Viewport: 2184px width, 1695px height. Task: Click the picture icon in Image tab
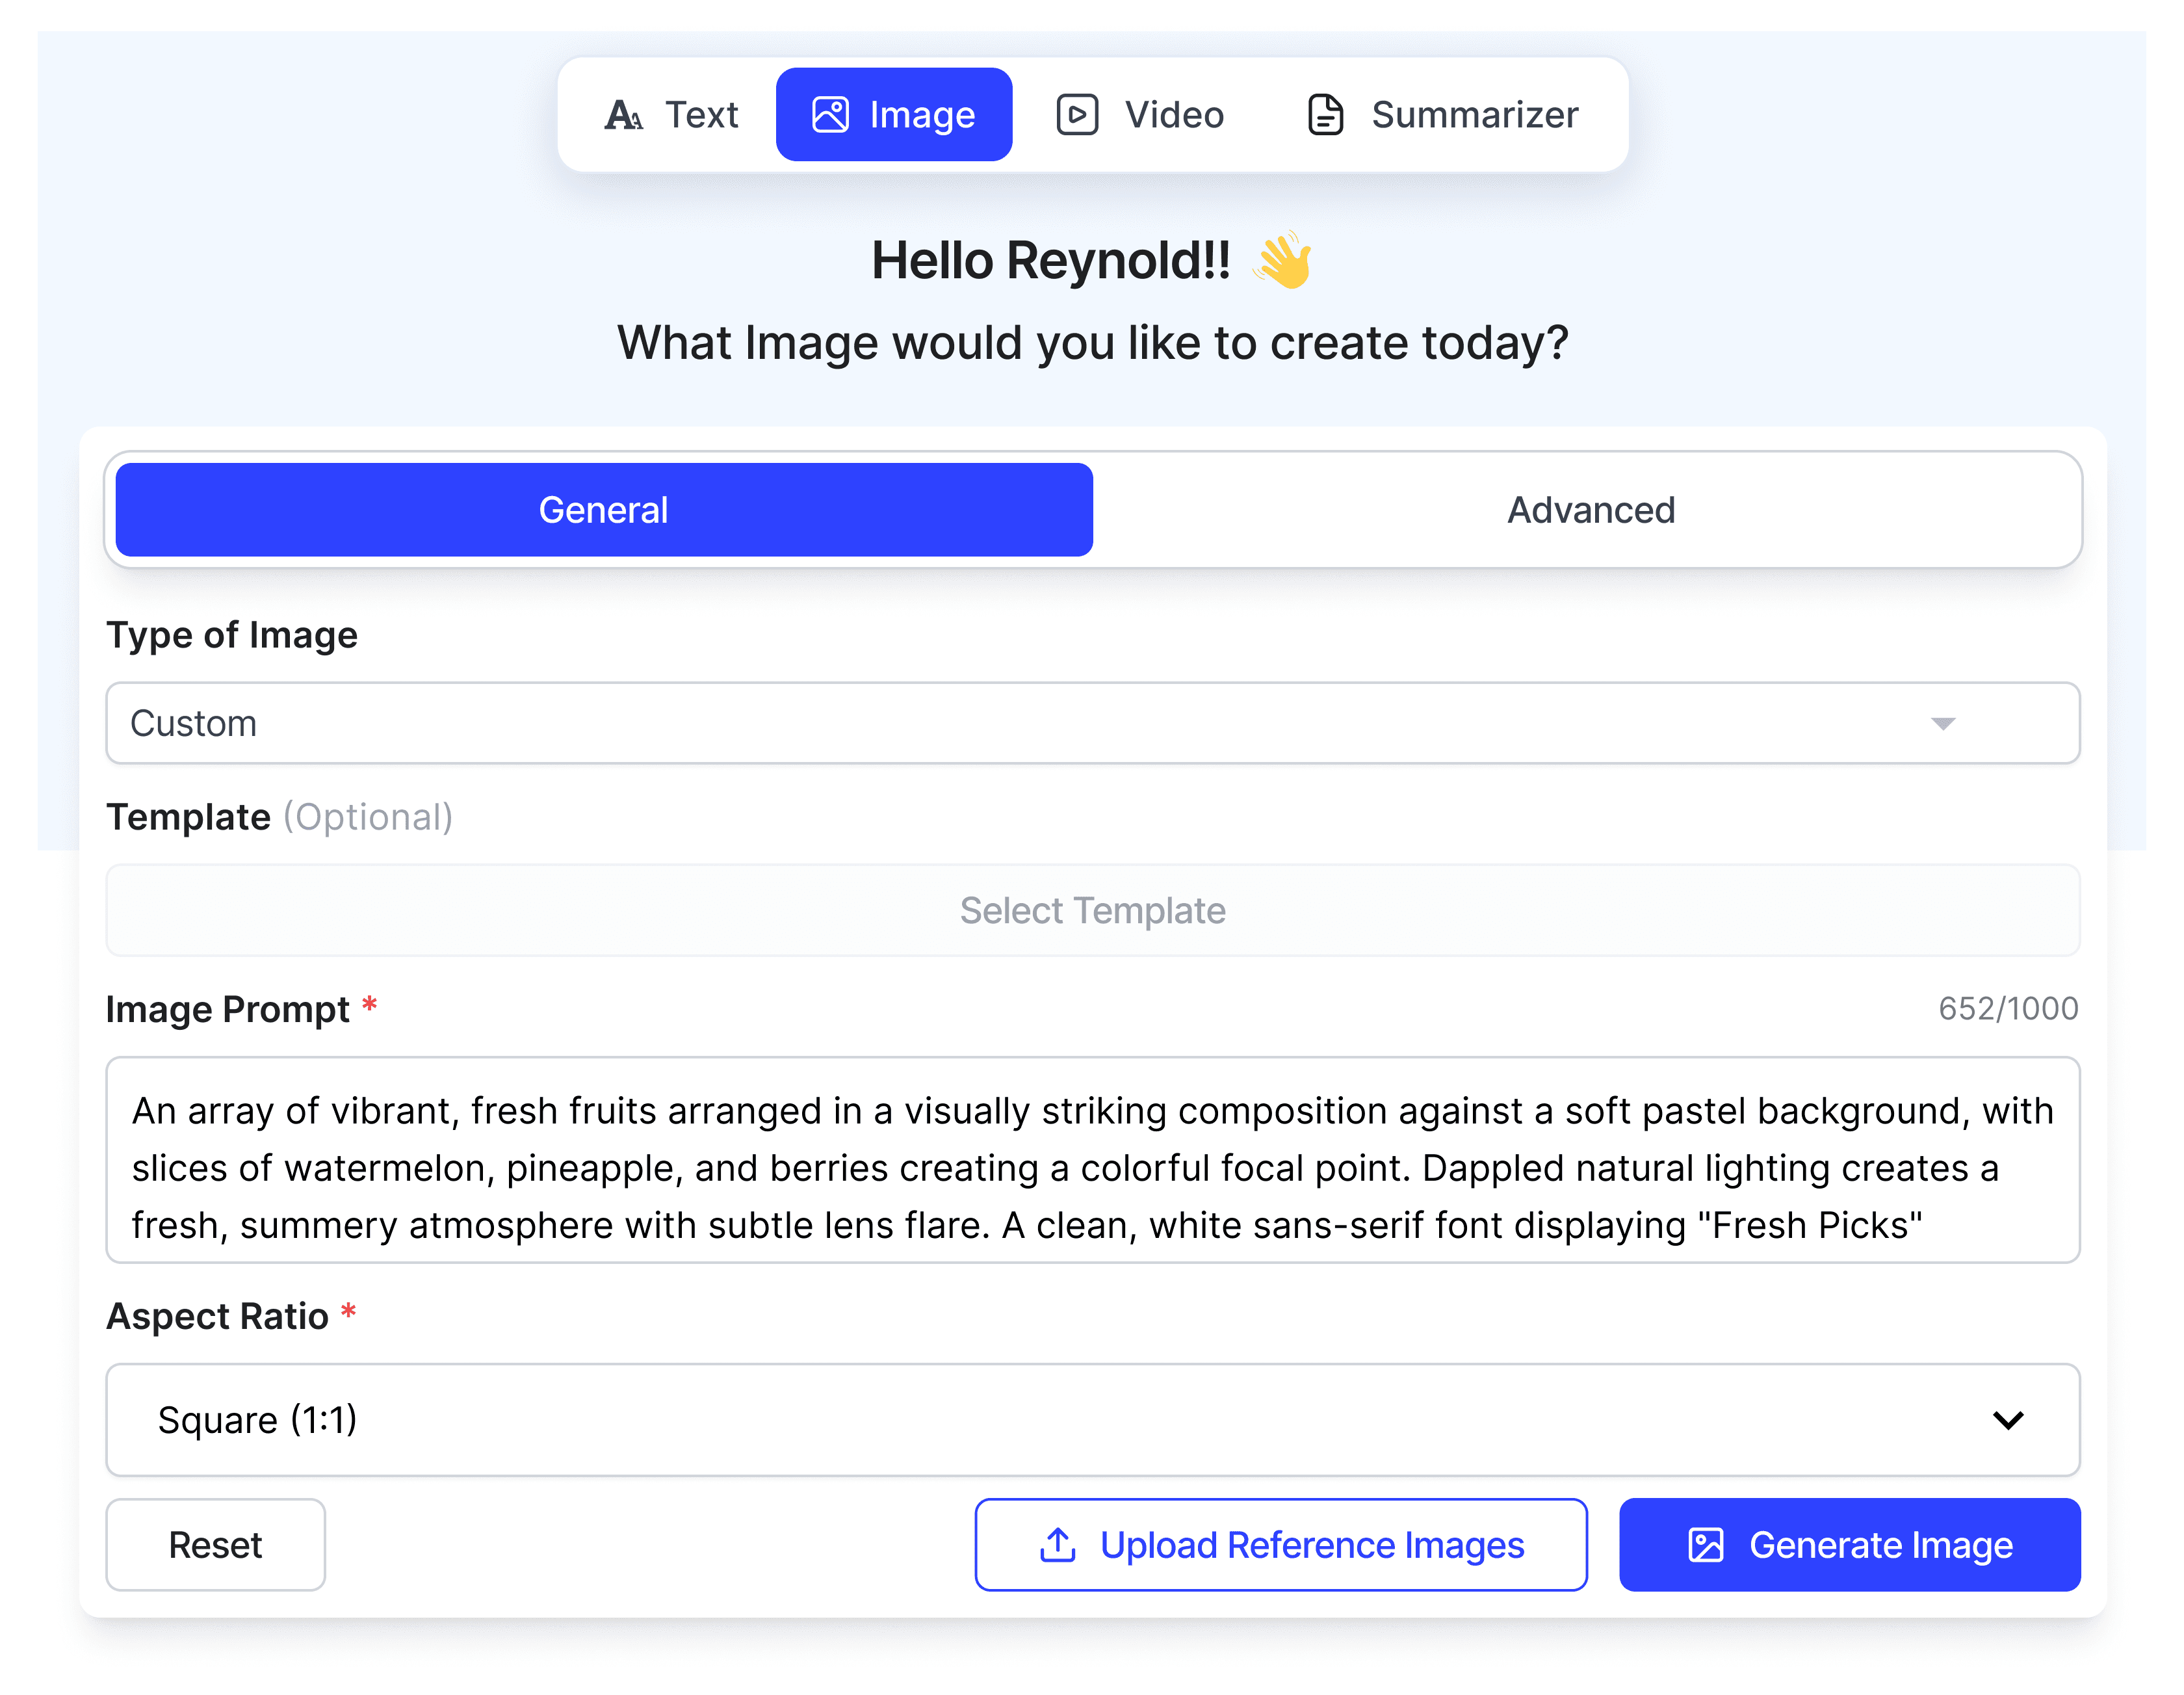[x=830, y=115]
